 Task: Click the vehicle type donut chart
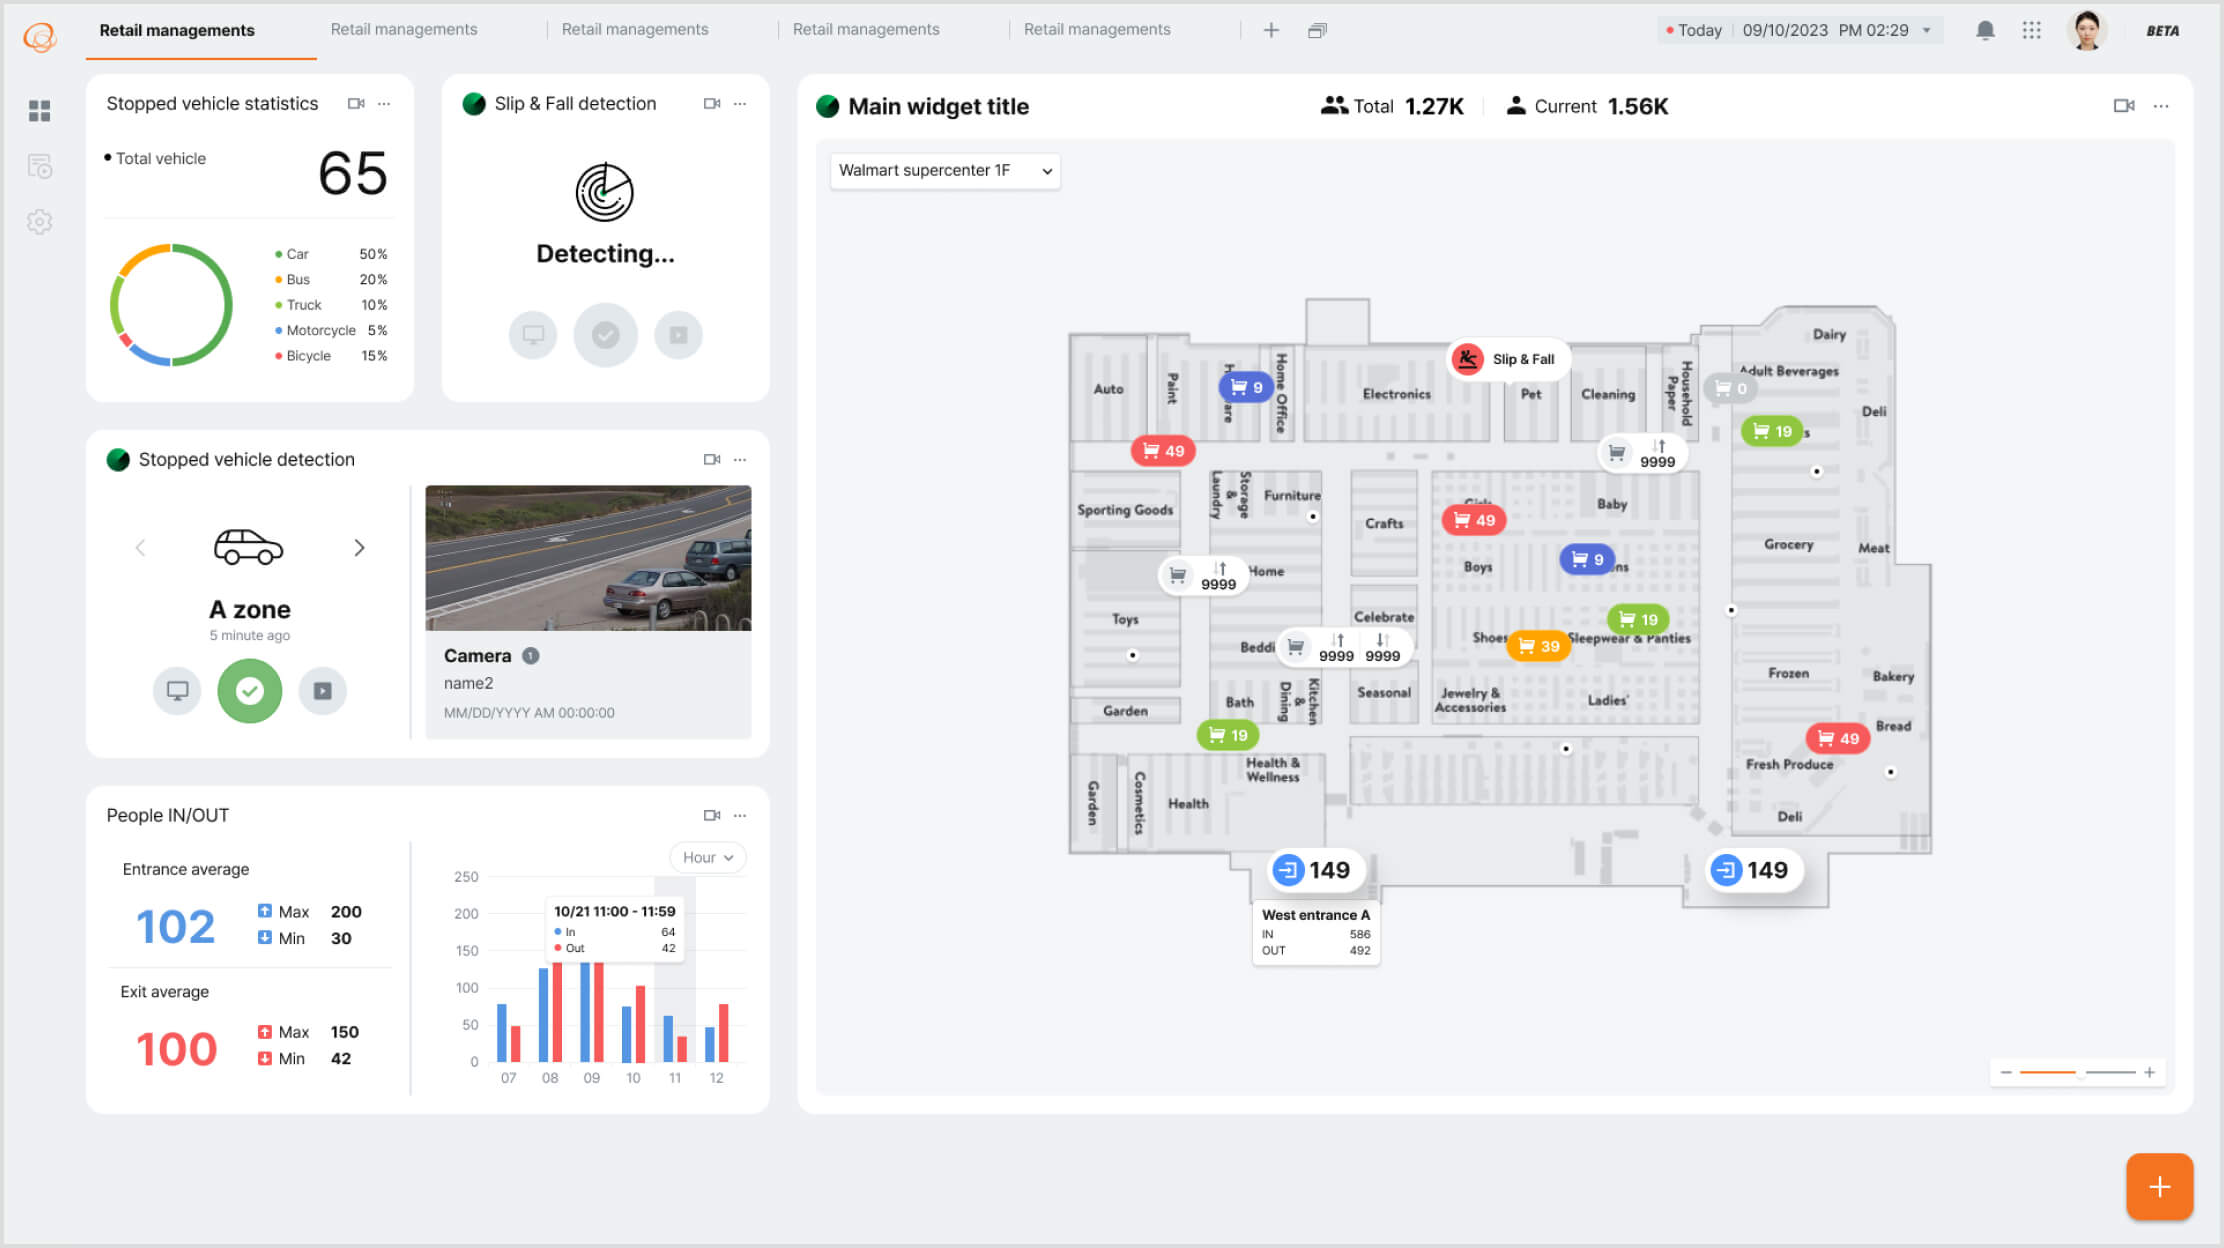click(171, 305)
